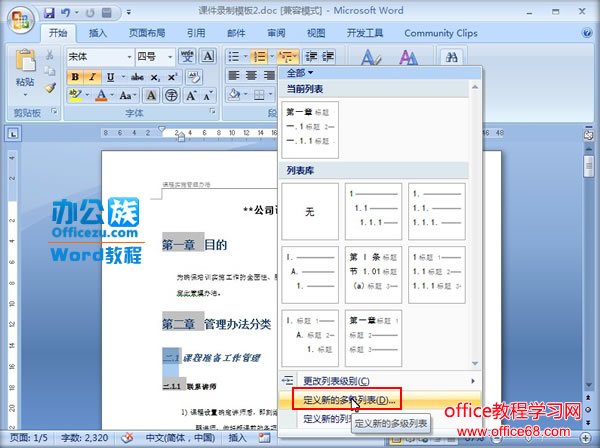The width and height of the screenshot is (600, 448).
Task: Click the enclosed character icon
Action: 171,95
